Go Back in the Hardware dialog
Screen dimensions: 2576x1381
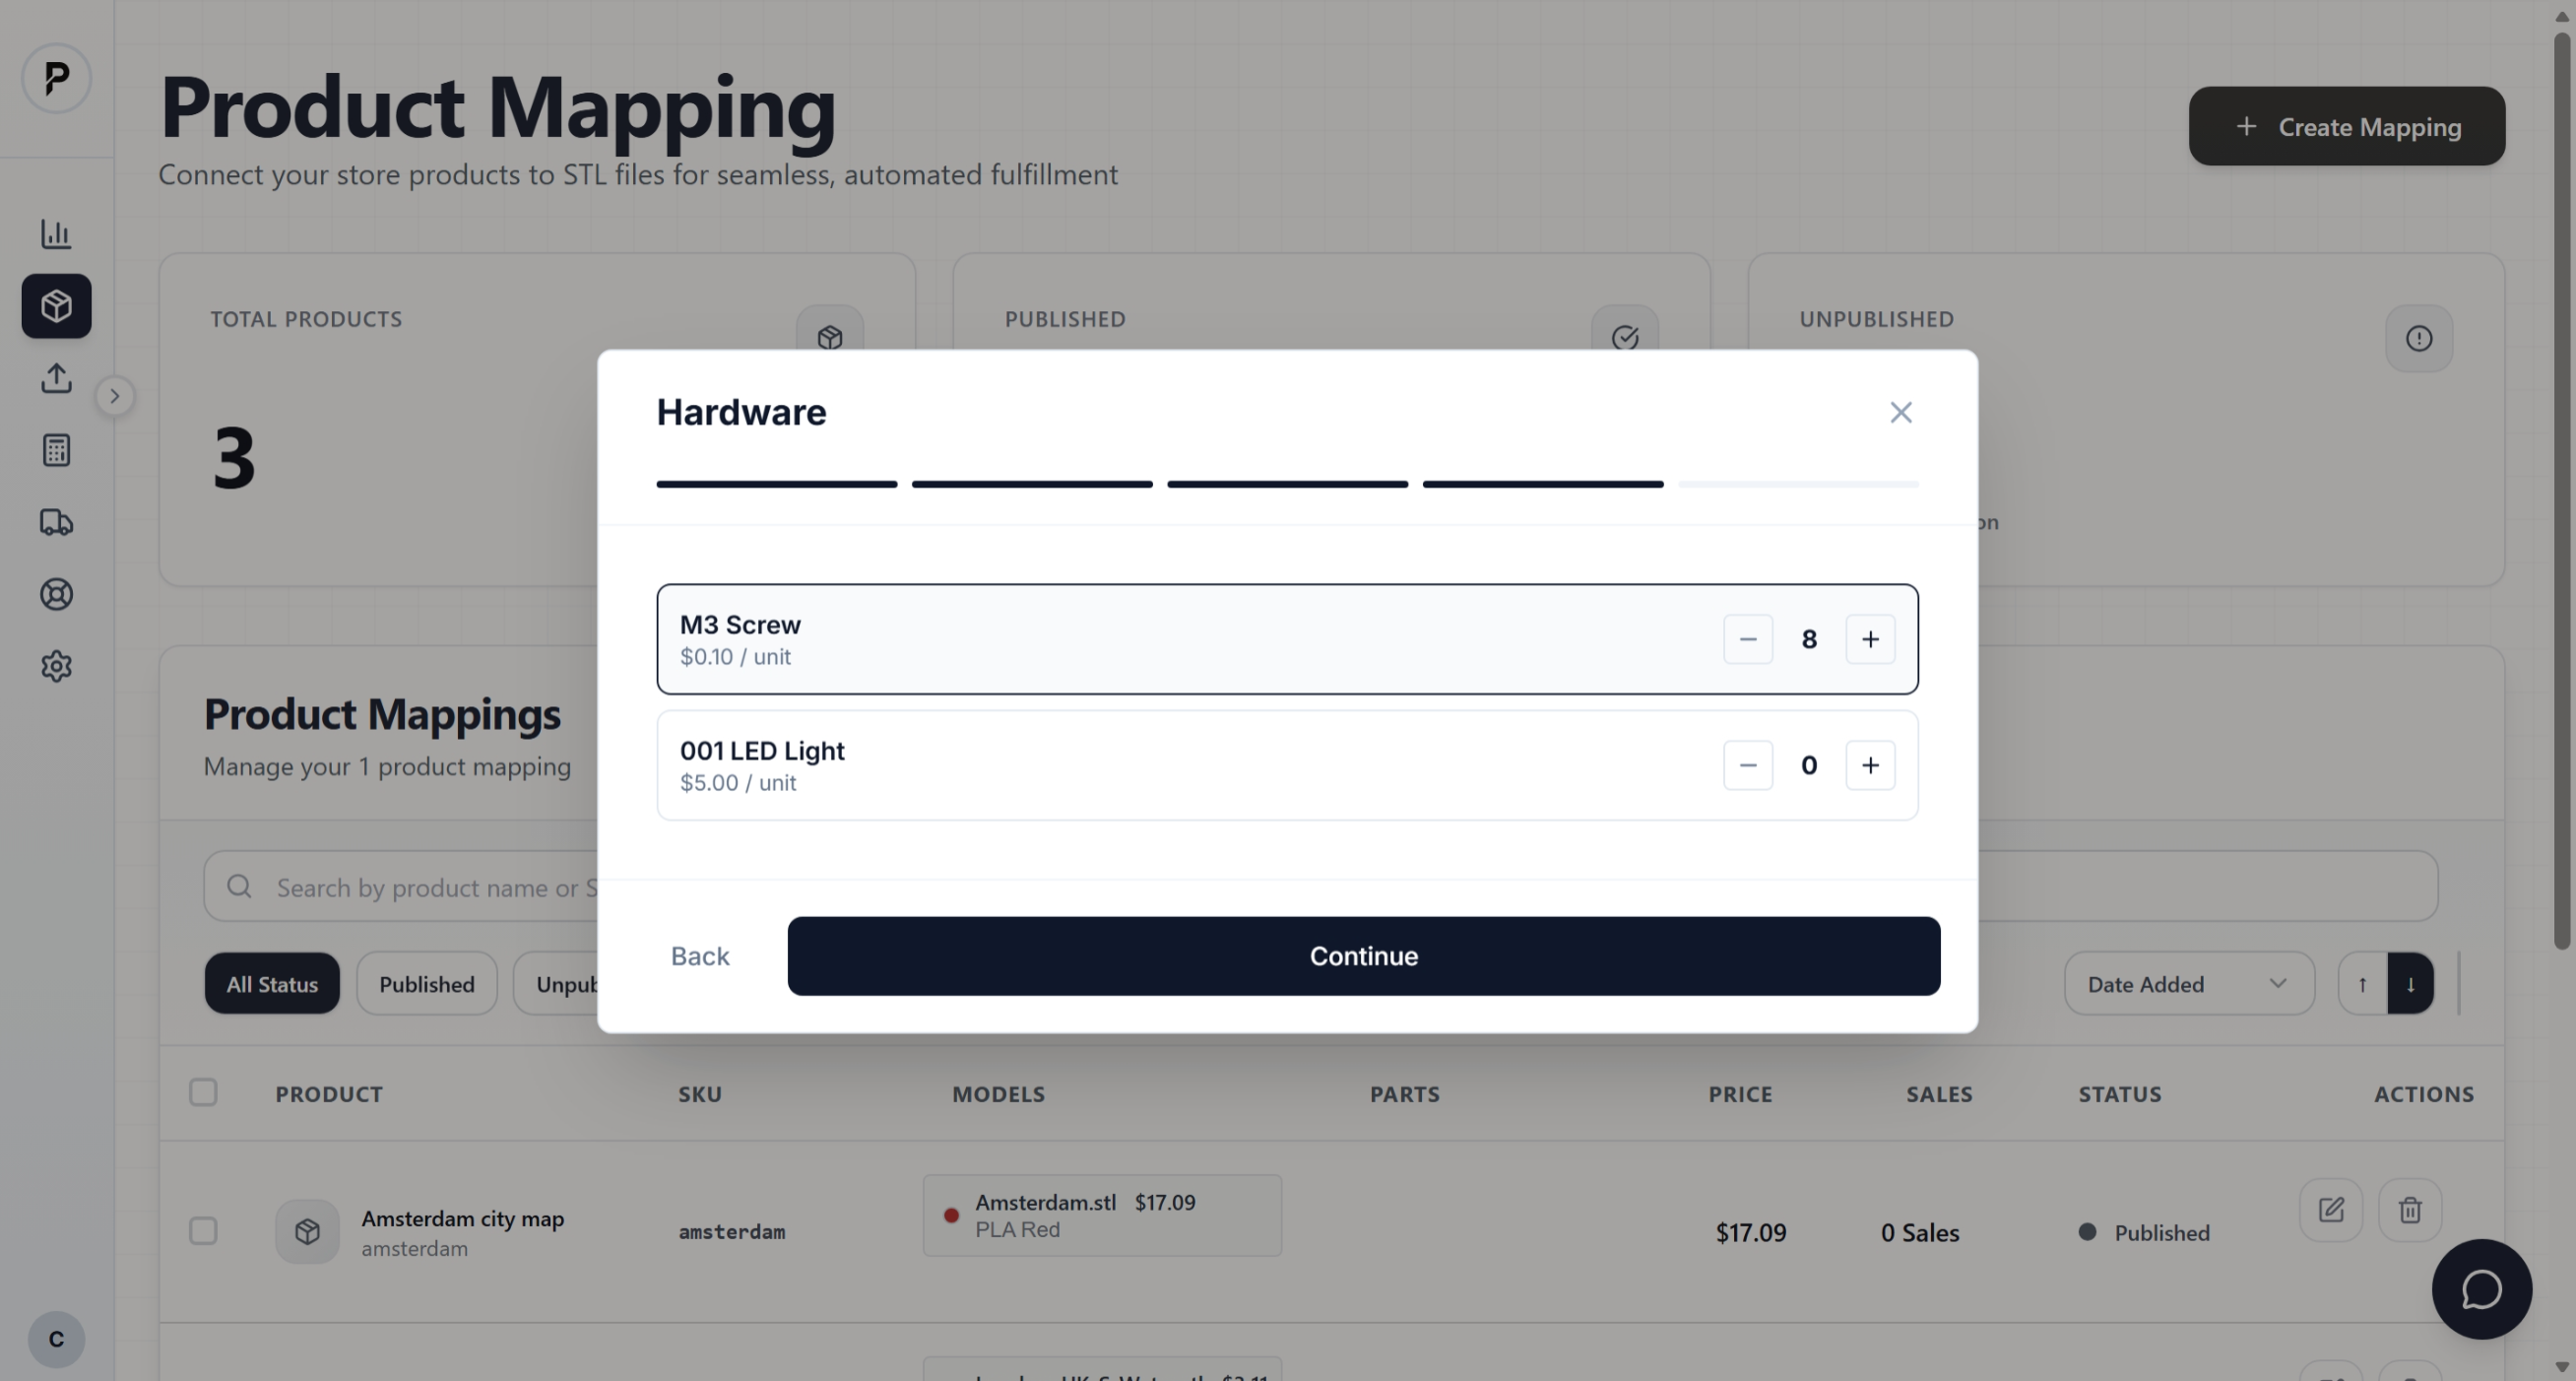click(x=699, y=956)
